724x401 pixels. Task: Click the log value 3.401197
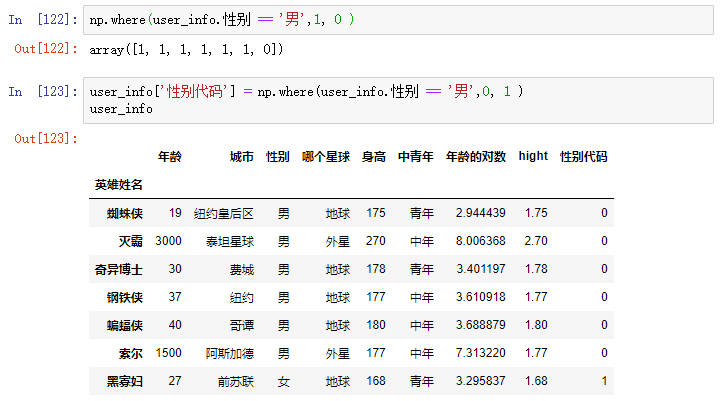pyautogui.click(x=481, y=269)
